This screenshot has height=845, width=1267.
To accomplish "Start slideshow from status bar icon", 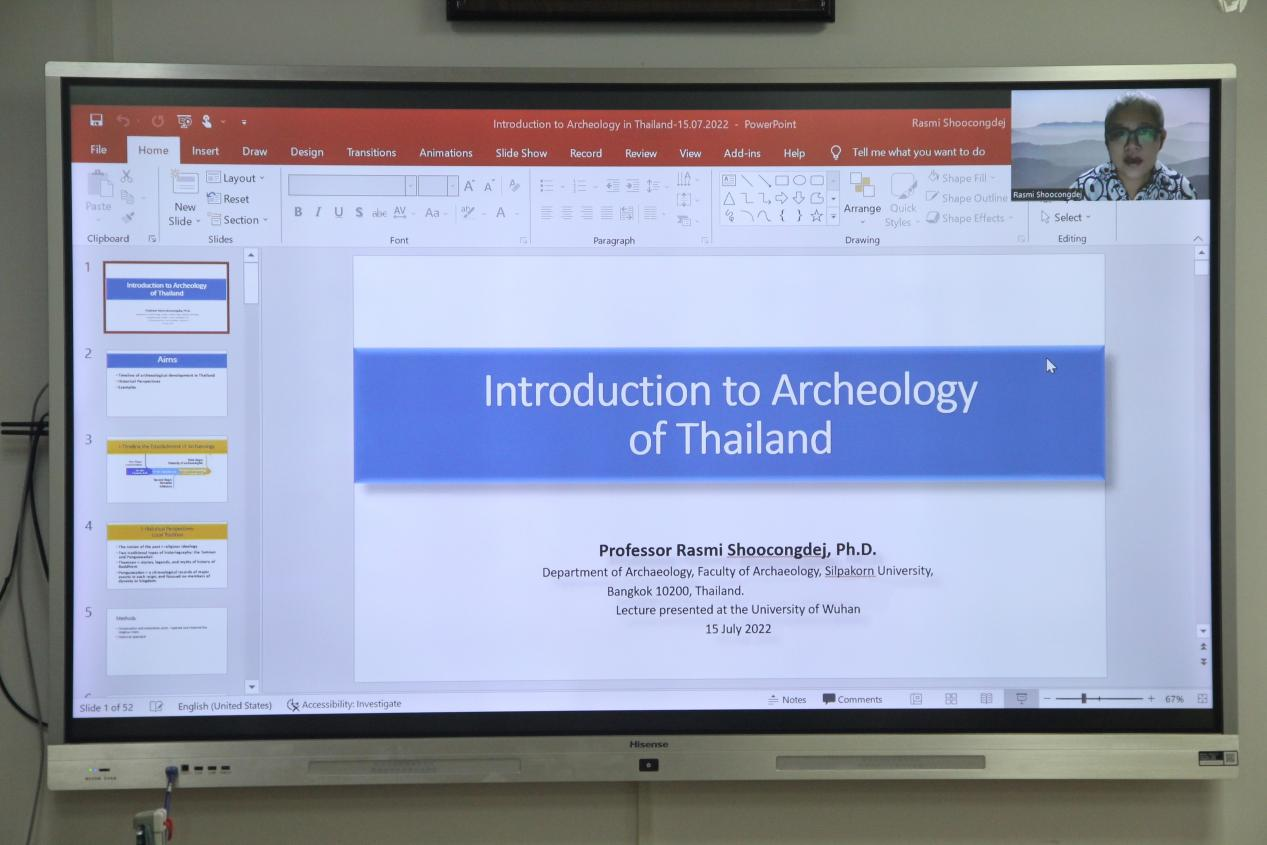I will (x=1021, y=699).
